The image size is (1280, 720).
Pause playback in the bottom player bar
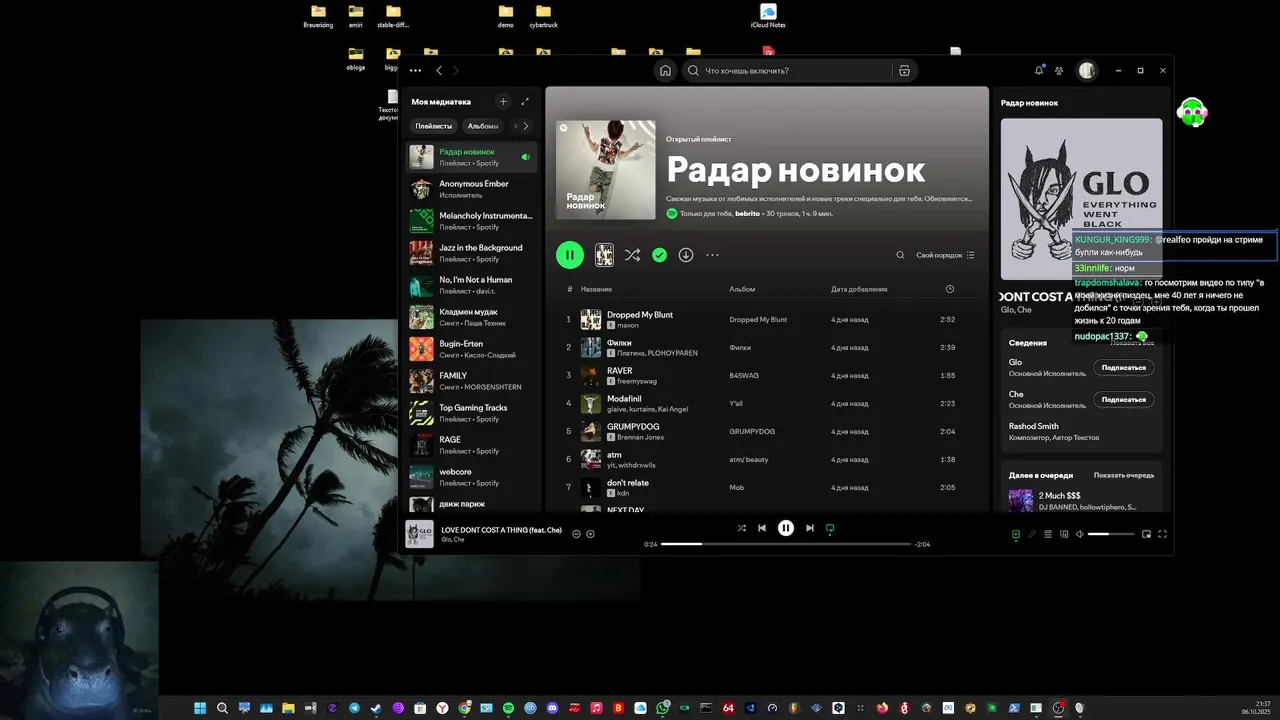point(786,528)
